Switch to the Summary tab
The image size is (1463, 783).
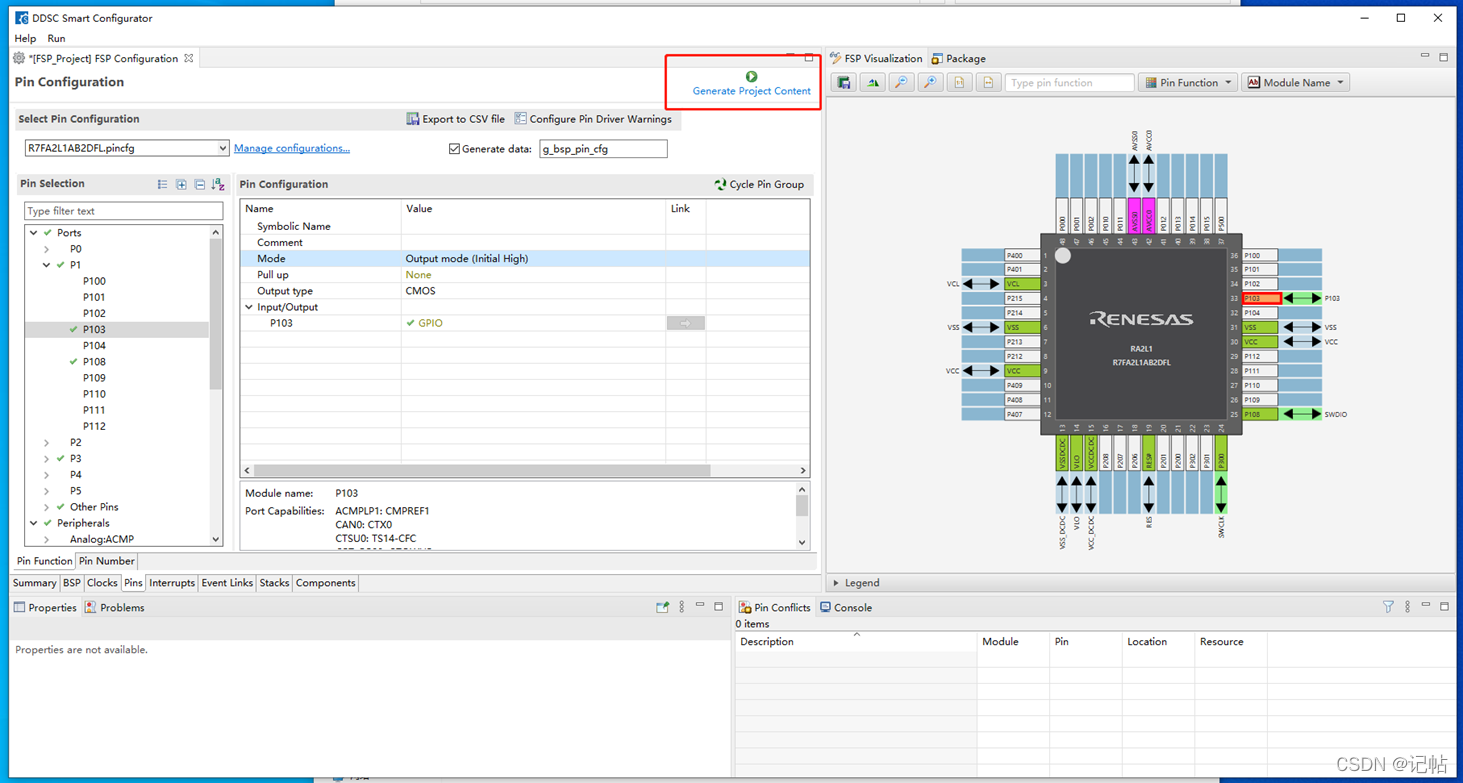pyautogui.click(x=34, y=583)
